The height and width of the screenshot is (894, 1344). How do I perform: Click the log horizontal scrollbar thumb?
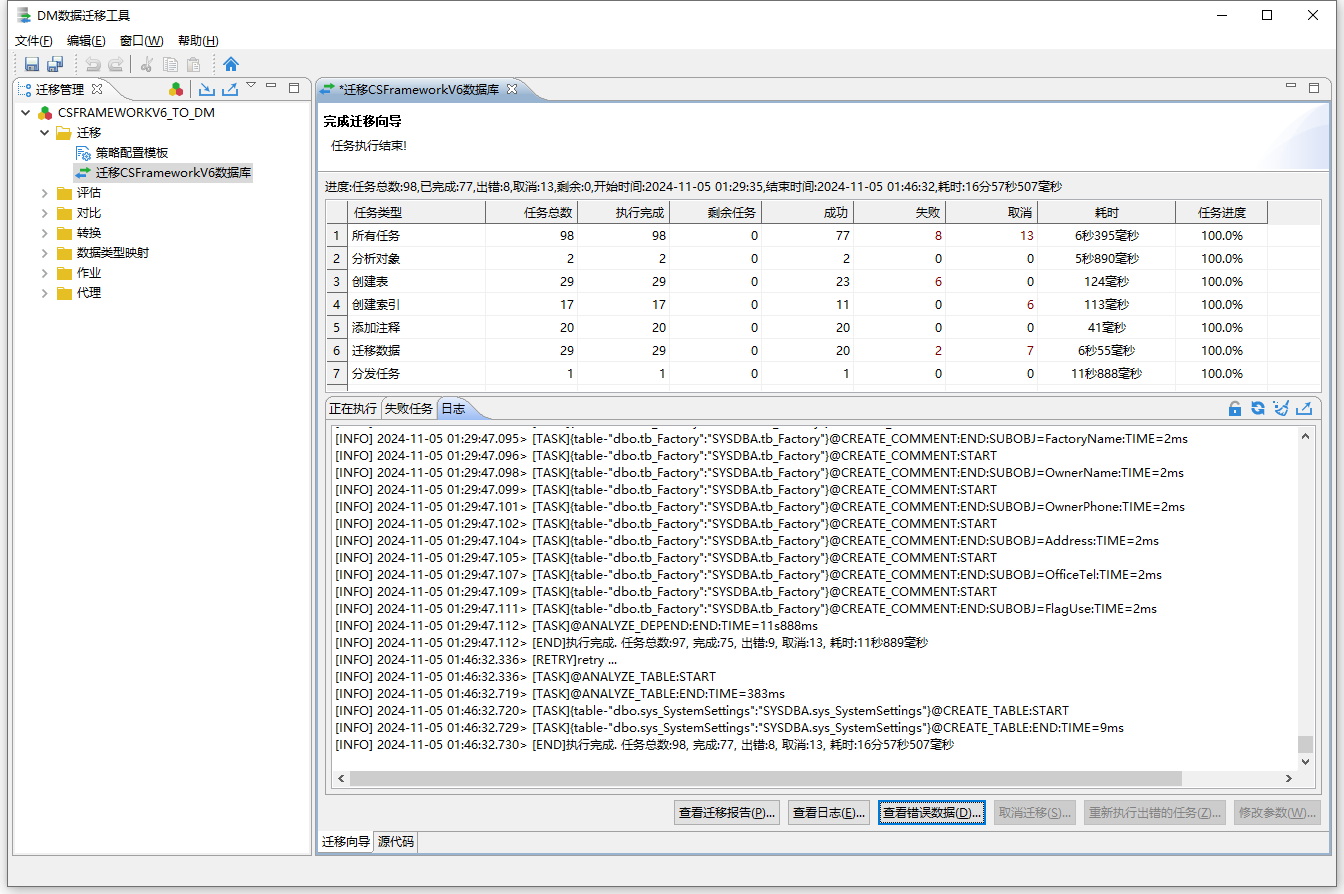(x=765, y=778)
